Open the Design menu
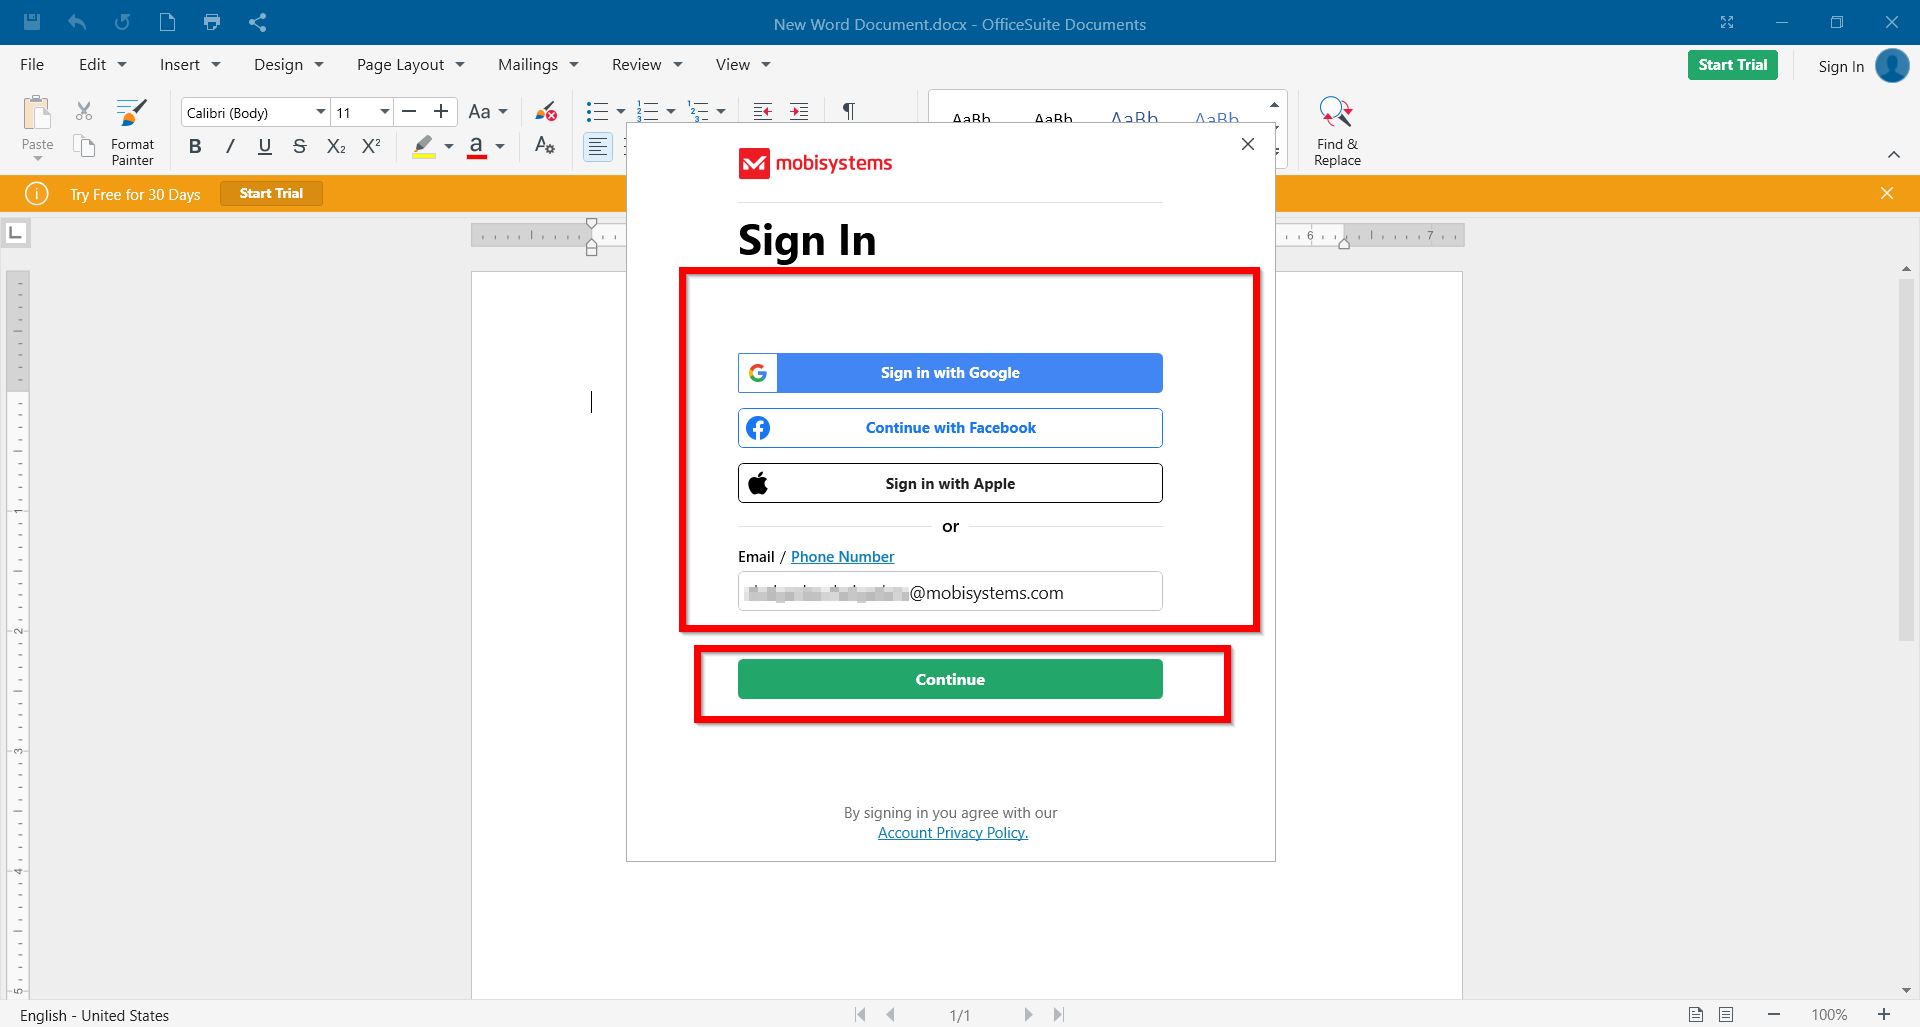The image size is (1920, 1027). coord(288,64)
